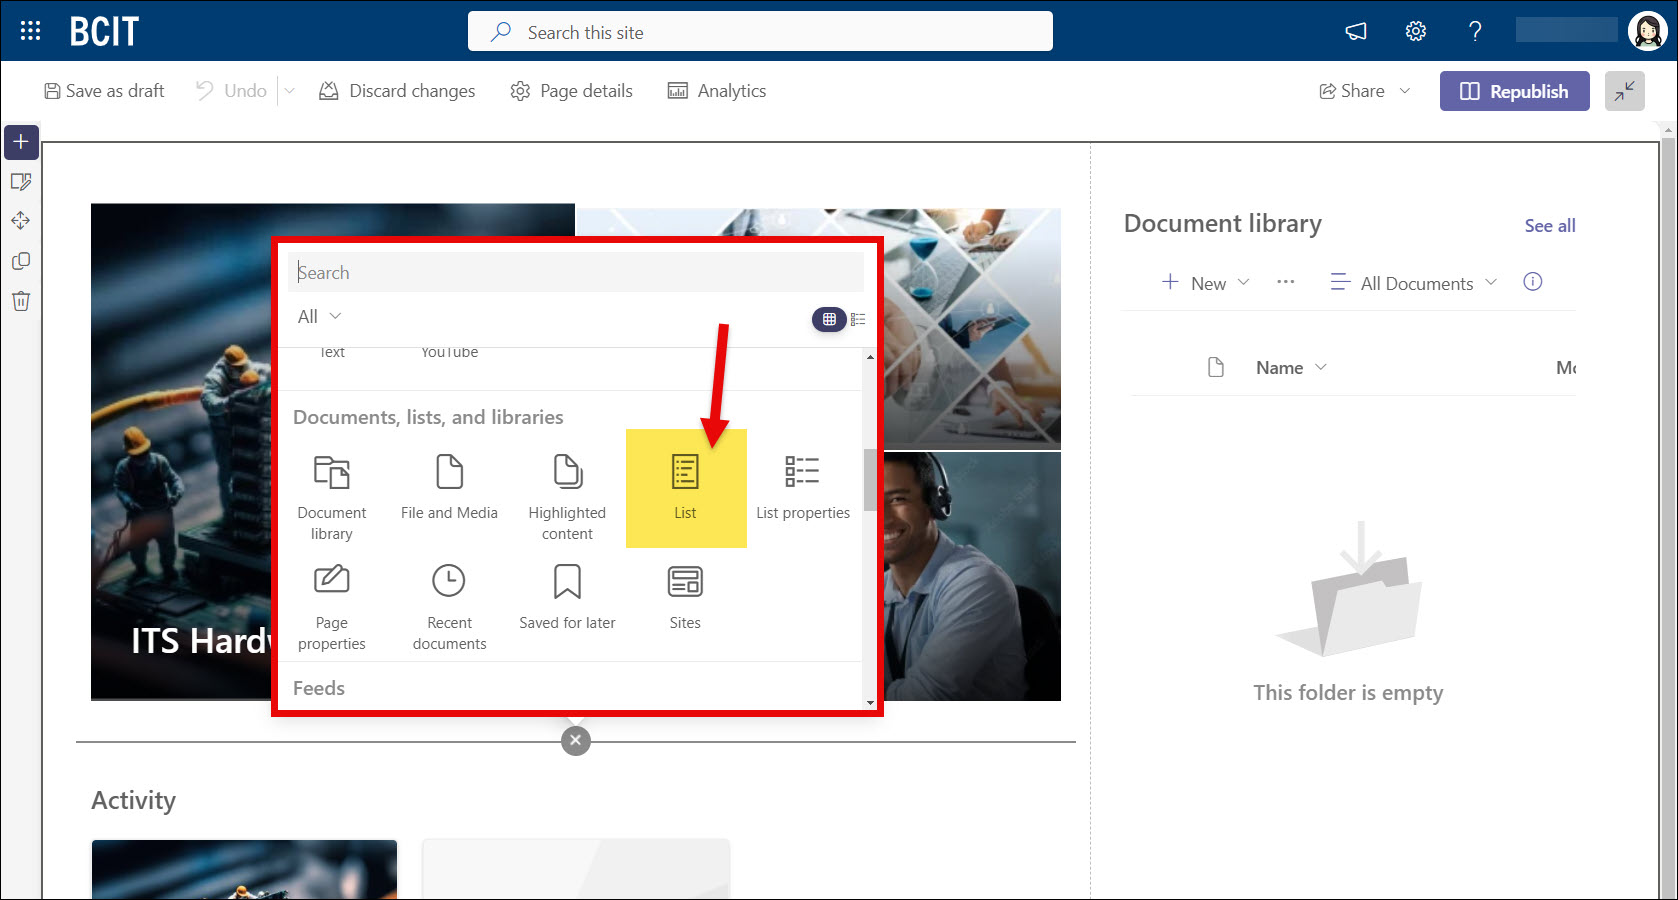Open Analytics
Image resolution: width=1678 pixels, height=900 pixels.
pos(717,91)
